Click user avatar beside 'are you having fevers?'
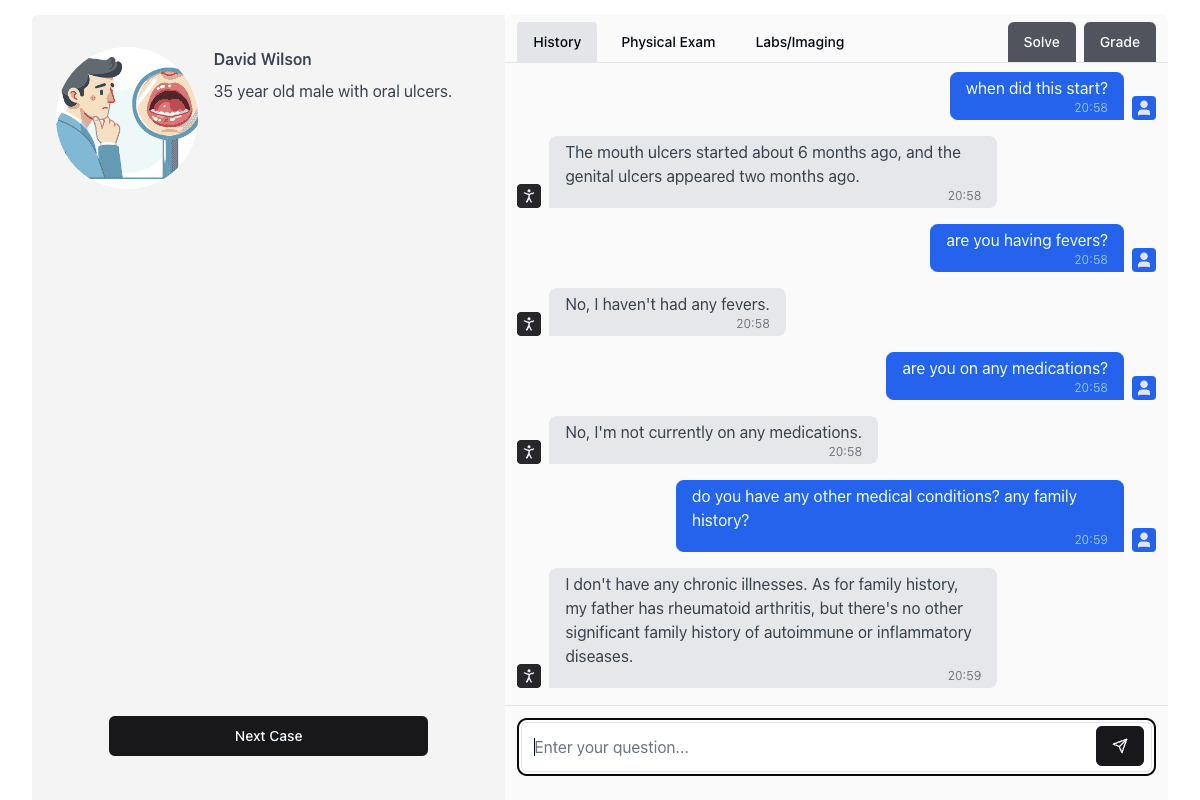 tap(1144, 260)
